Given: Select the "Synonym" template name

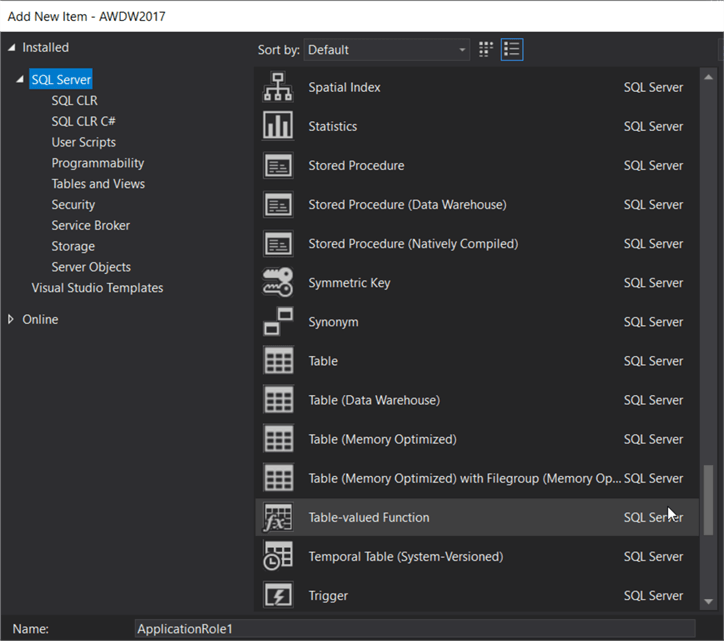Looking at the screenshot, I should pos(333,322).
